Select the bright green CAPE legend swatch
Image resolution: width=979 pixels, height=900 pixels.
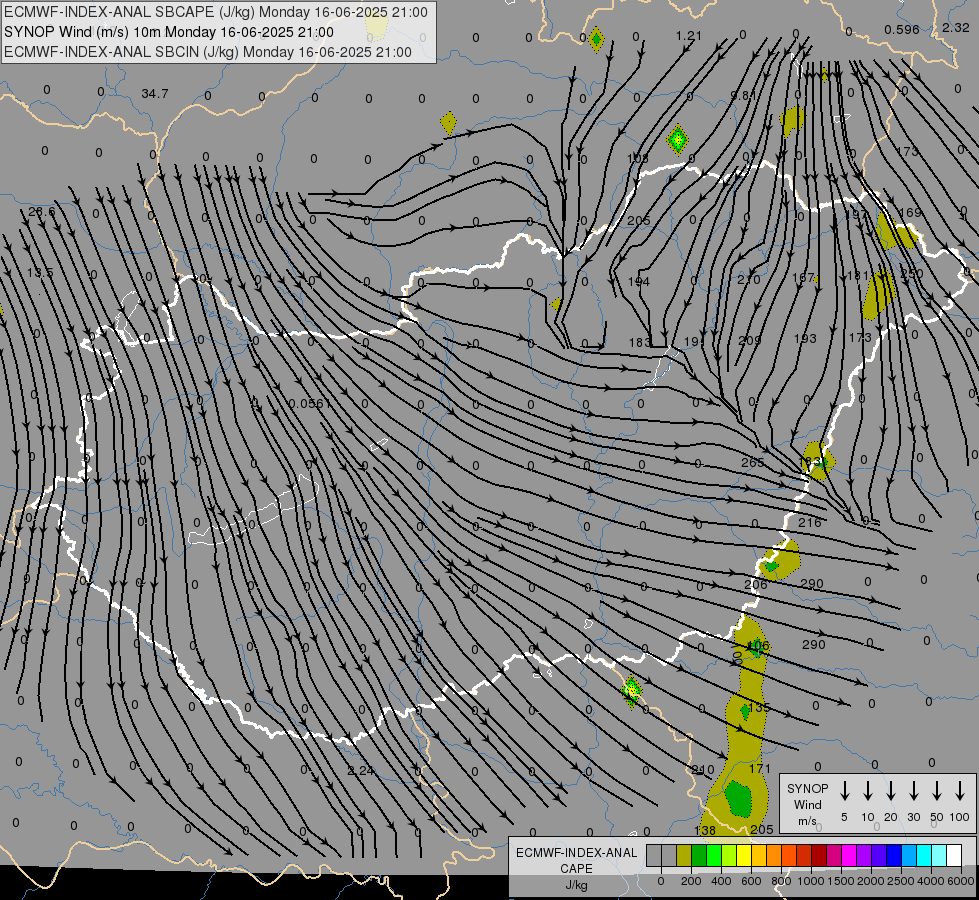pos(714,856)
